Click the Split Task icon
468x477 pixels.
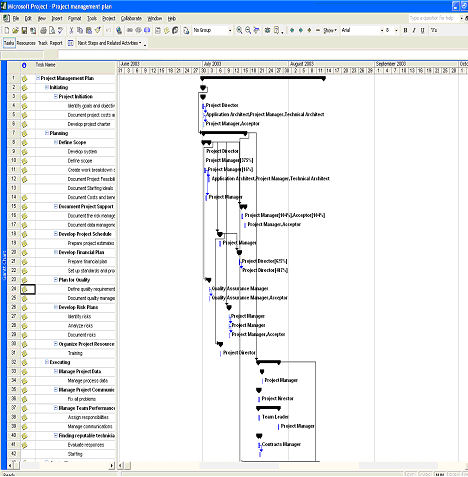tap(147, 30)
